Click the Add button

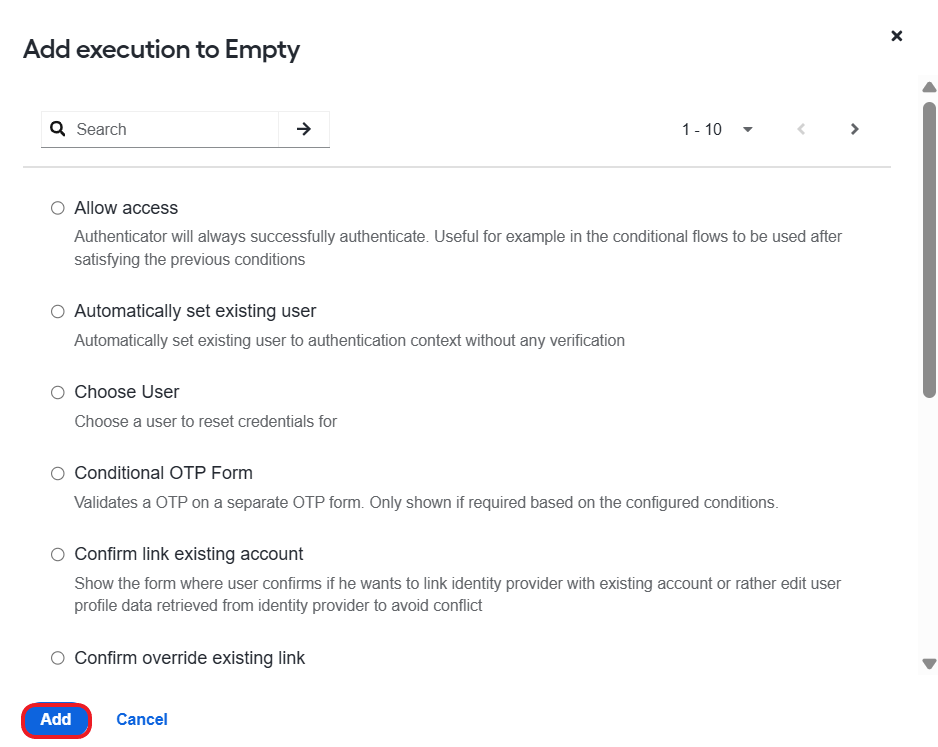(x=56, y=719)
